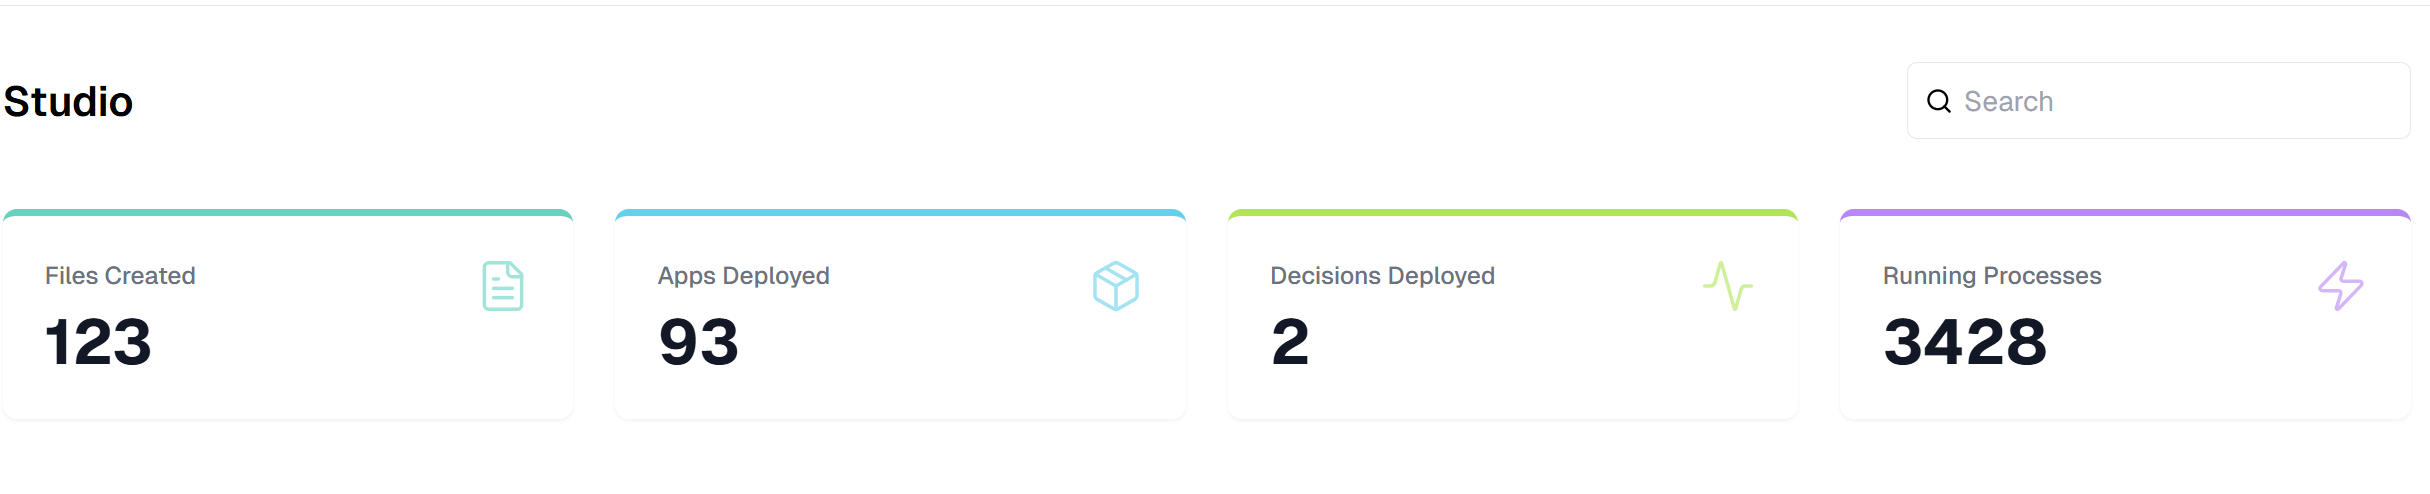The width and height of the screenshot is (2430, 494).
Task: Click the Decisions Deployed activity pulse icon
Action: tap(1728, 286)
